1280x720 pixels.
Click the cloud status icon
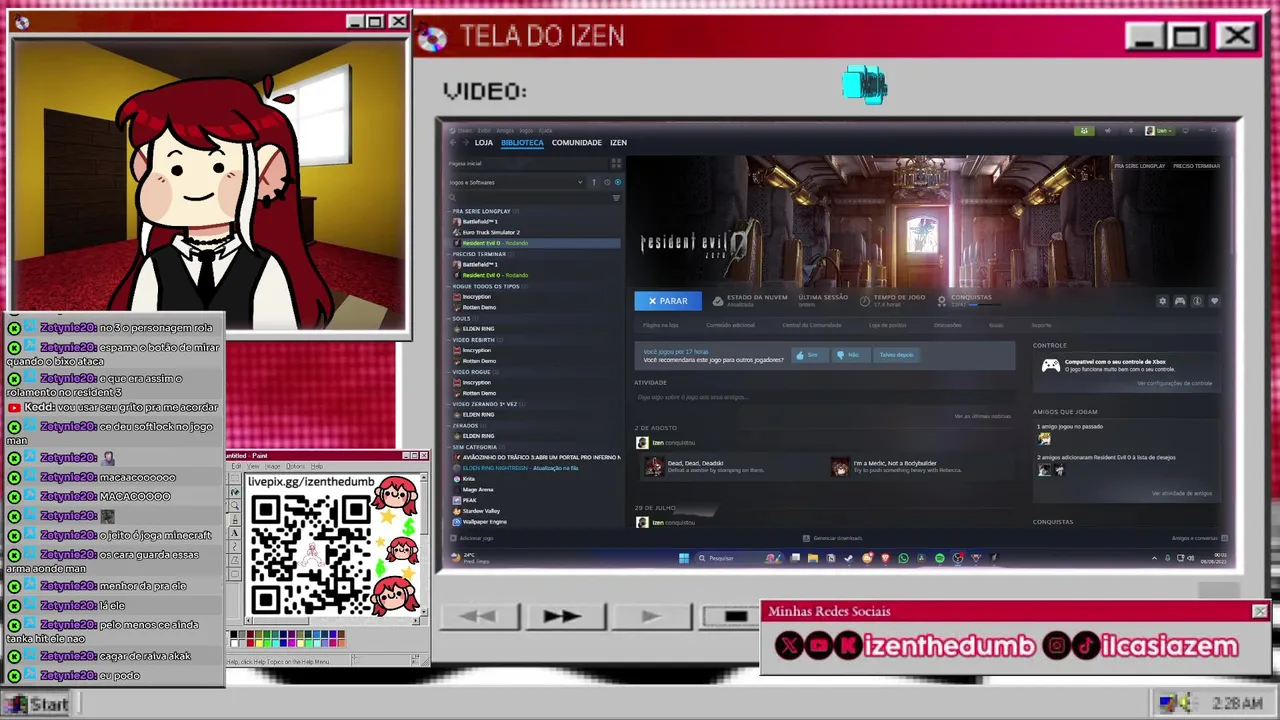coord(718,300)
